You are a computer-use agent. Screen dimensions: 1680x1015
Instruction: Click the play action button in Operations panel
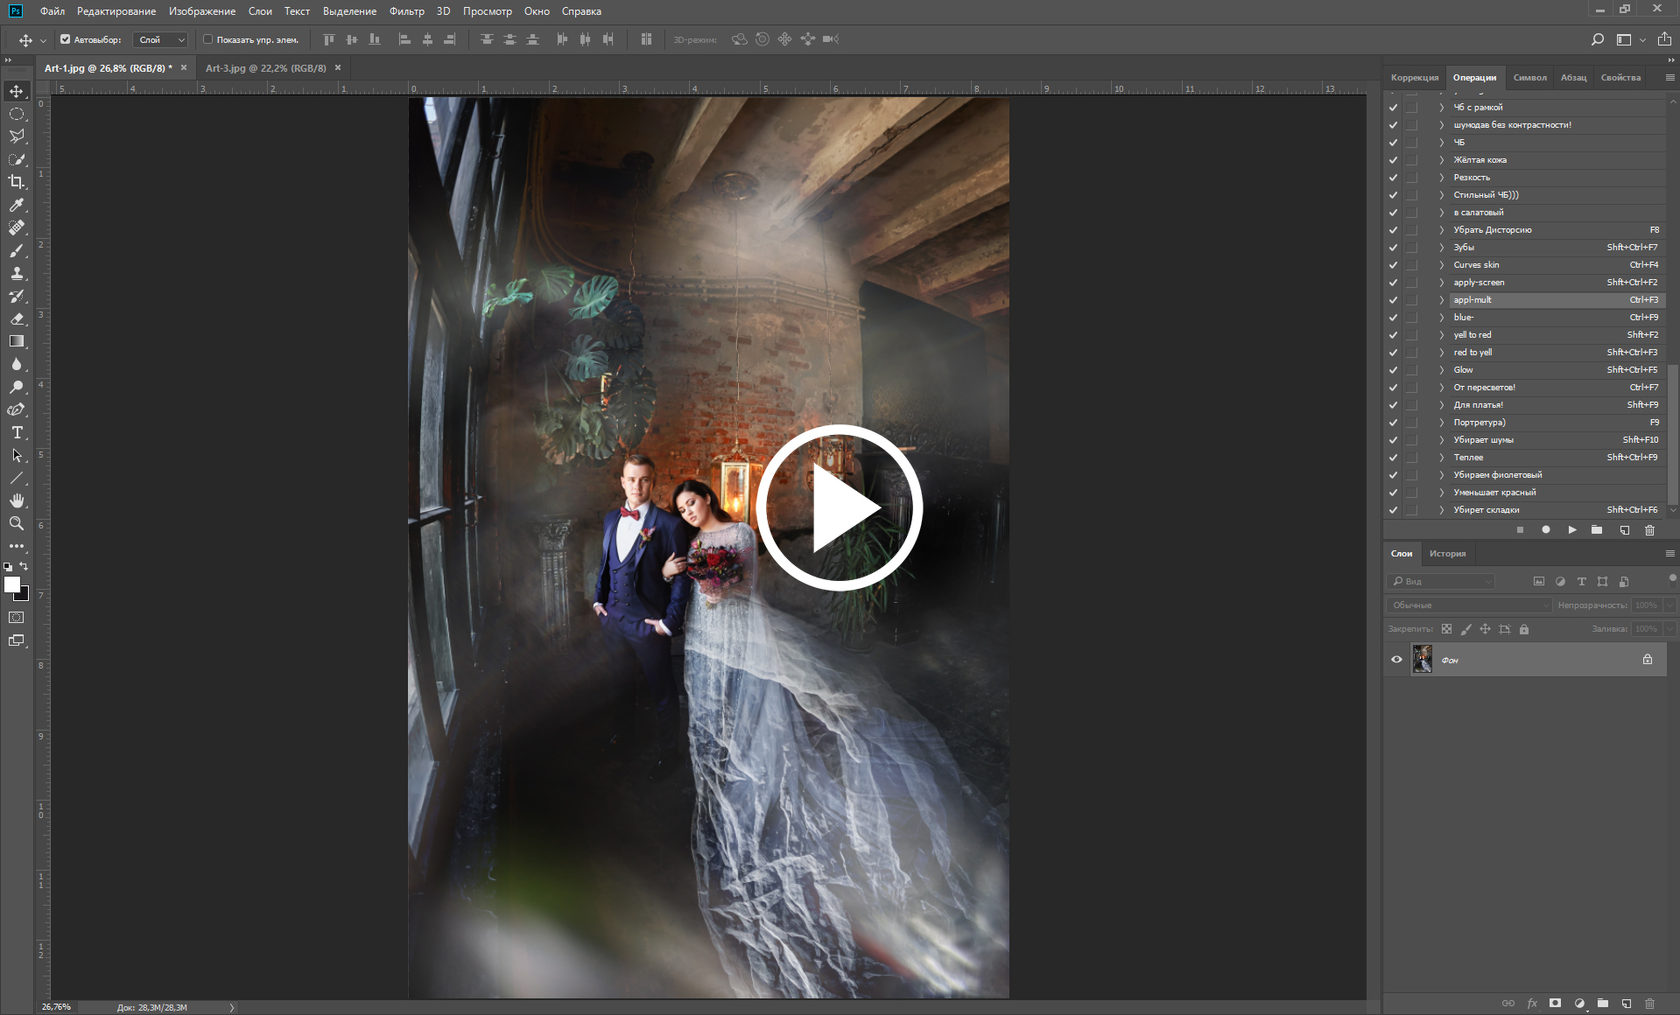(1572, 530)
